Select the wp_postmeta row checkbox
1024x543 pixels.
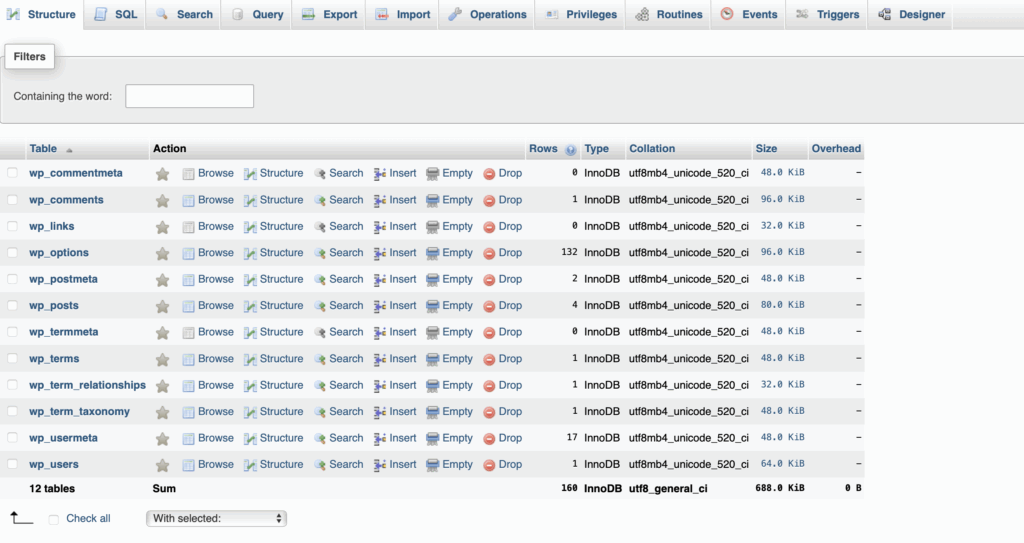click(12, 278)
